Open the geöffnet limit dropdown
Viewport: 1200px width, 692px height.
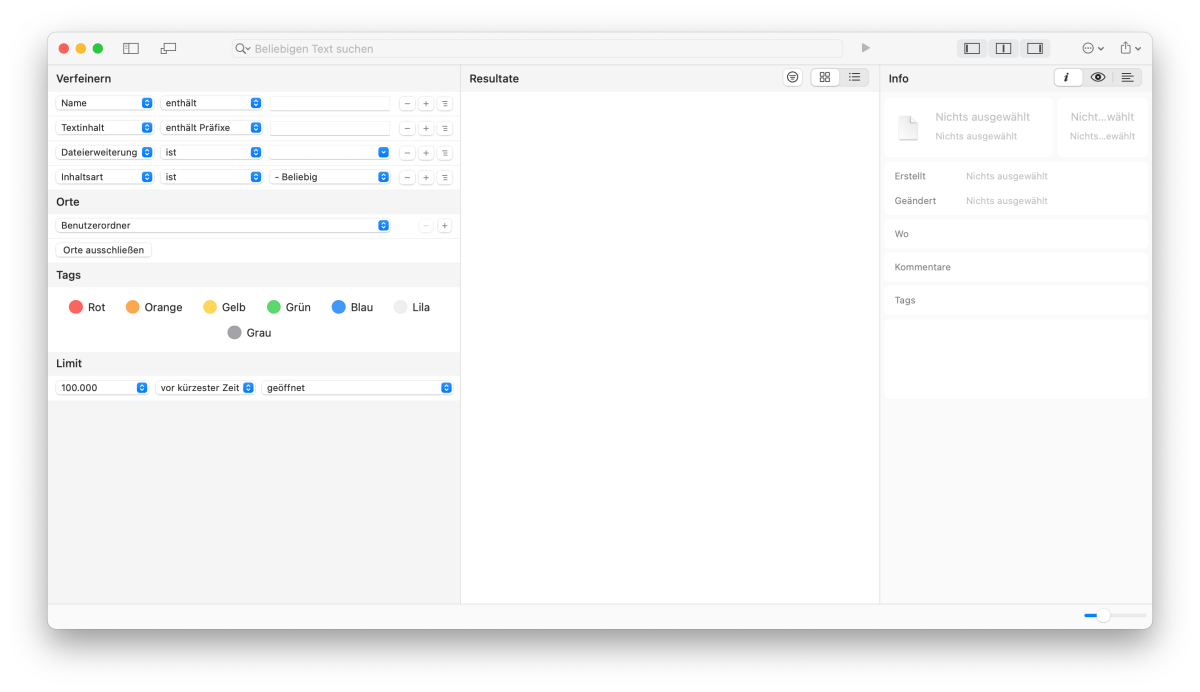[358, 388]
